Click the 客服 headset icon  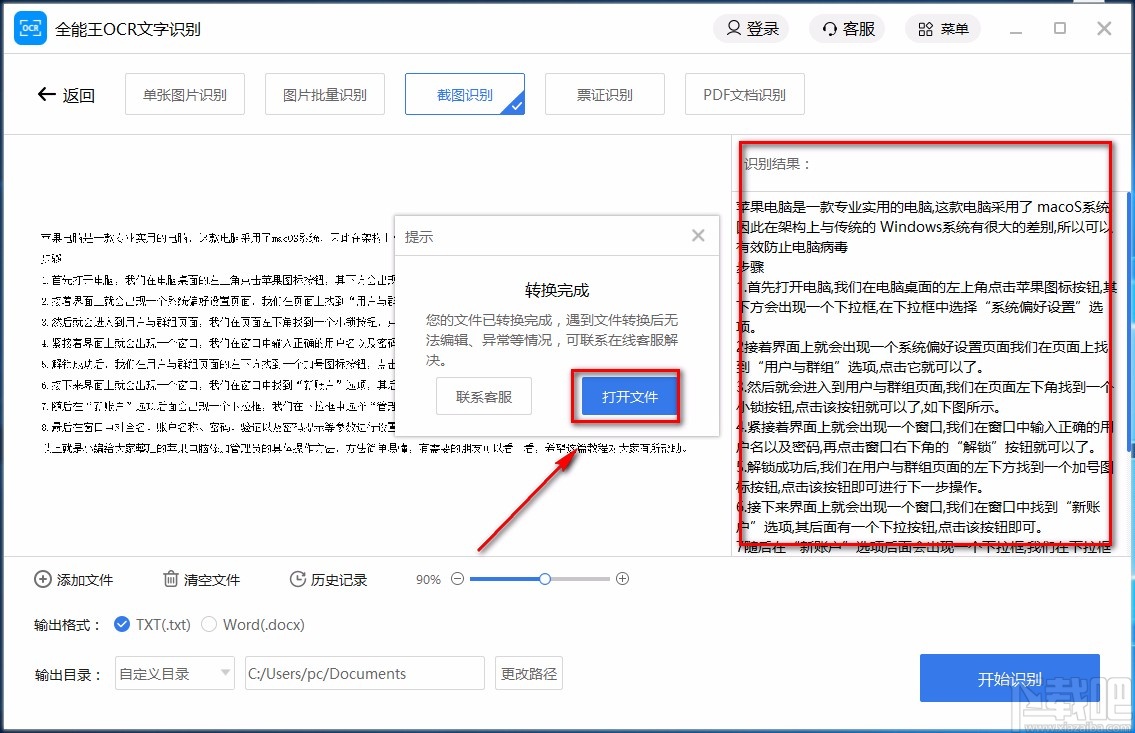(x=829, y=29)
